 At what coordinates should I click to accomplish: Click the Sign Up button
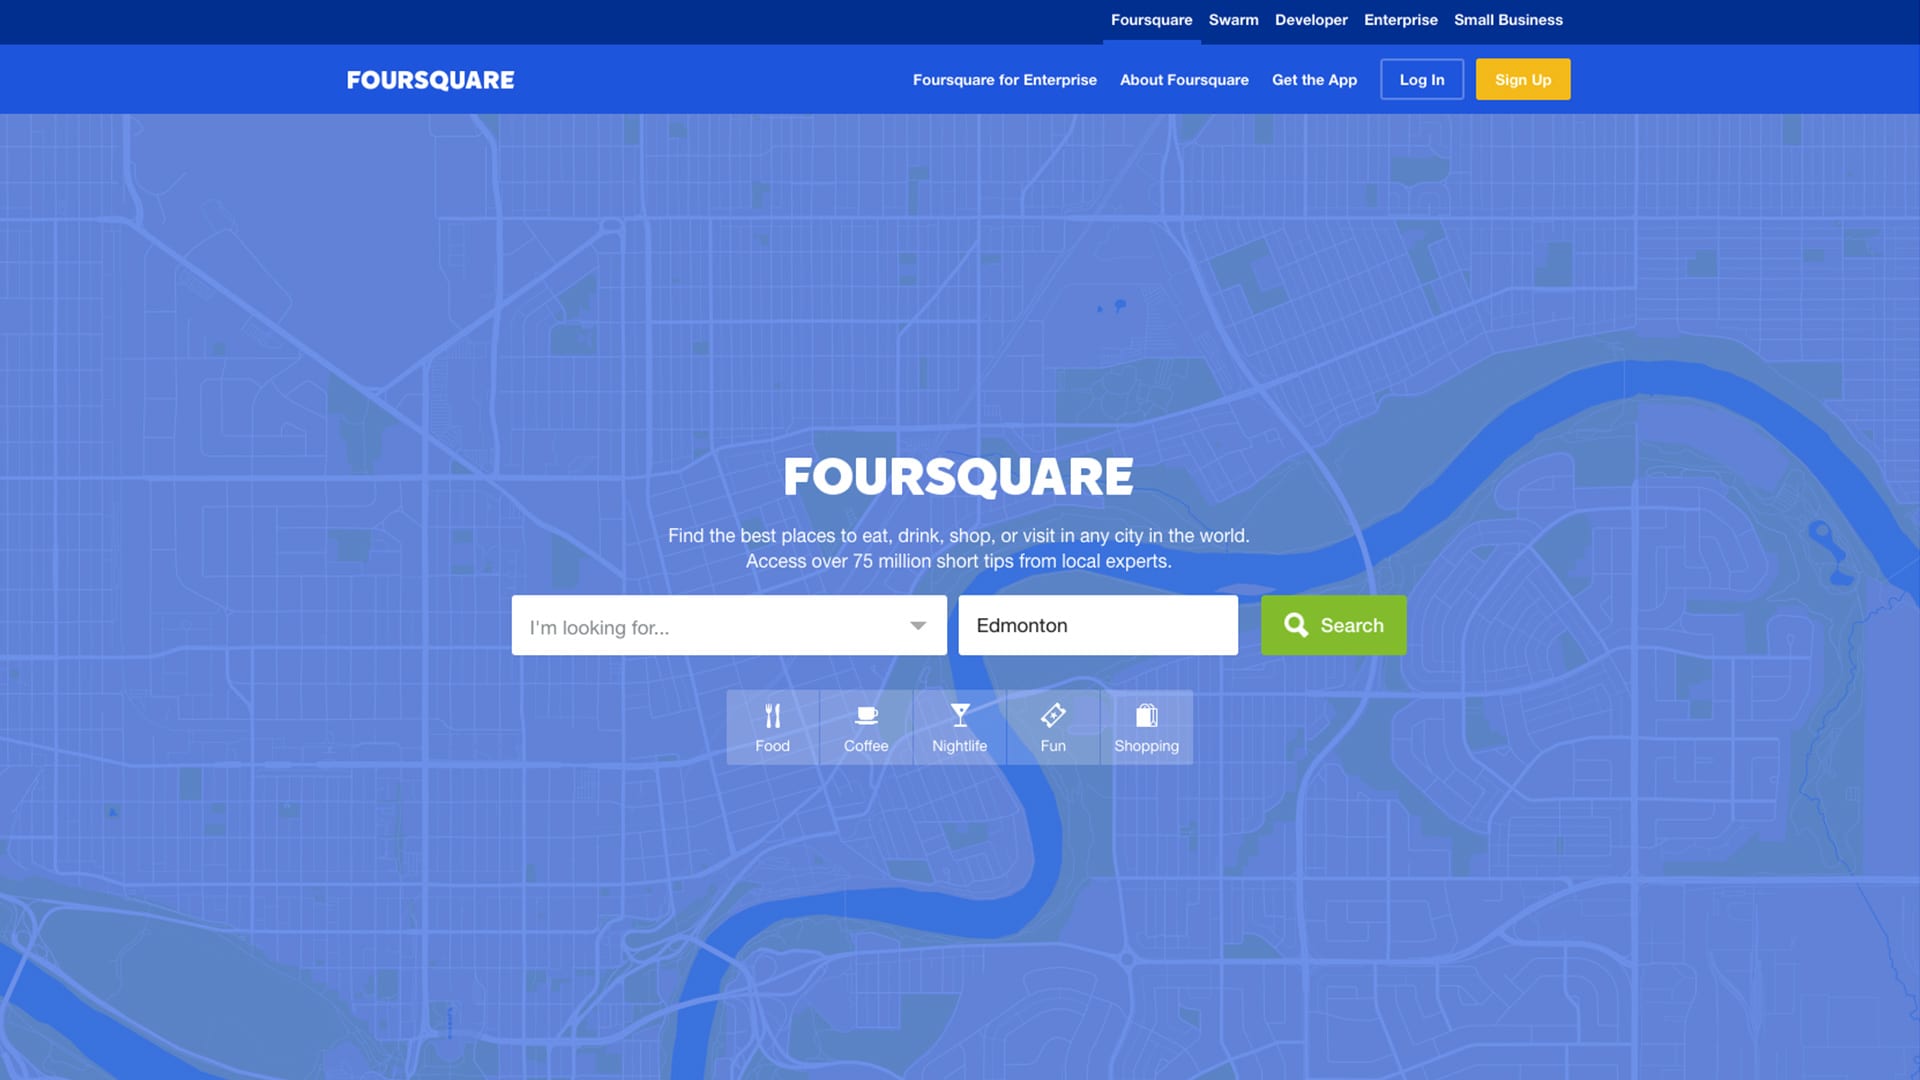point(1523,79)
